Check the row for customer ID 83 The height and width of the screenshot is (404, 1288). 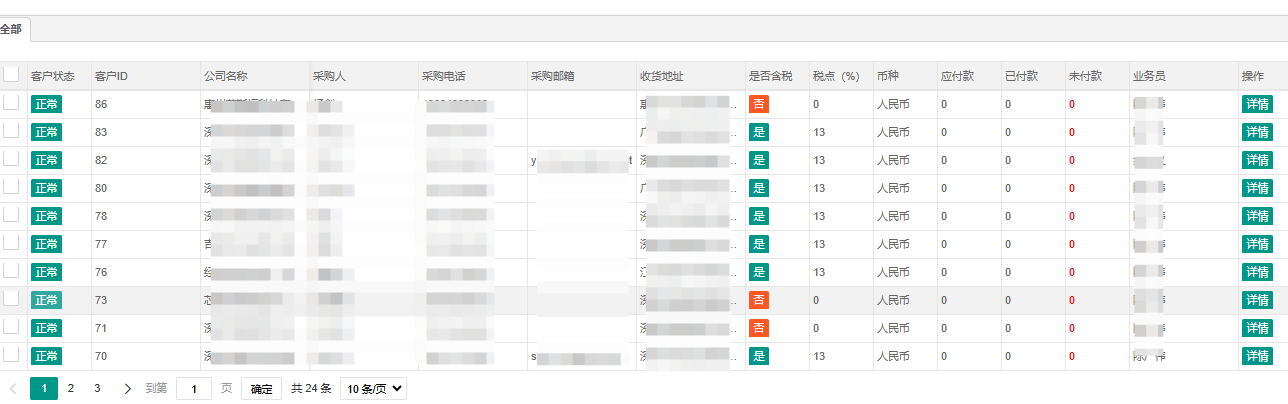point(11,131)
